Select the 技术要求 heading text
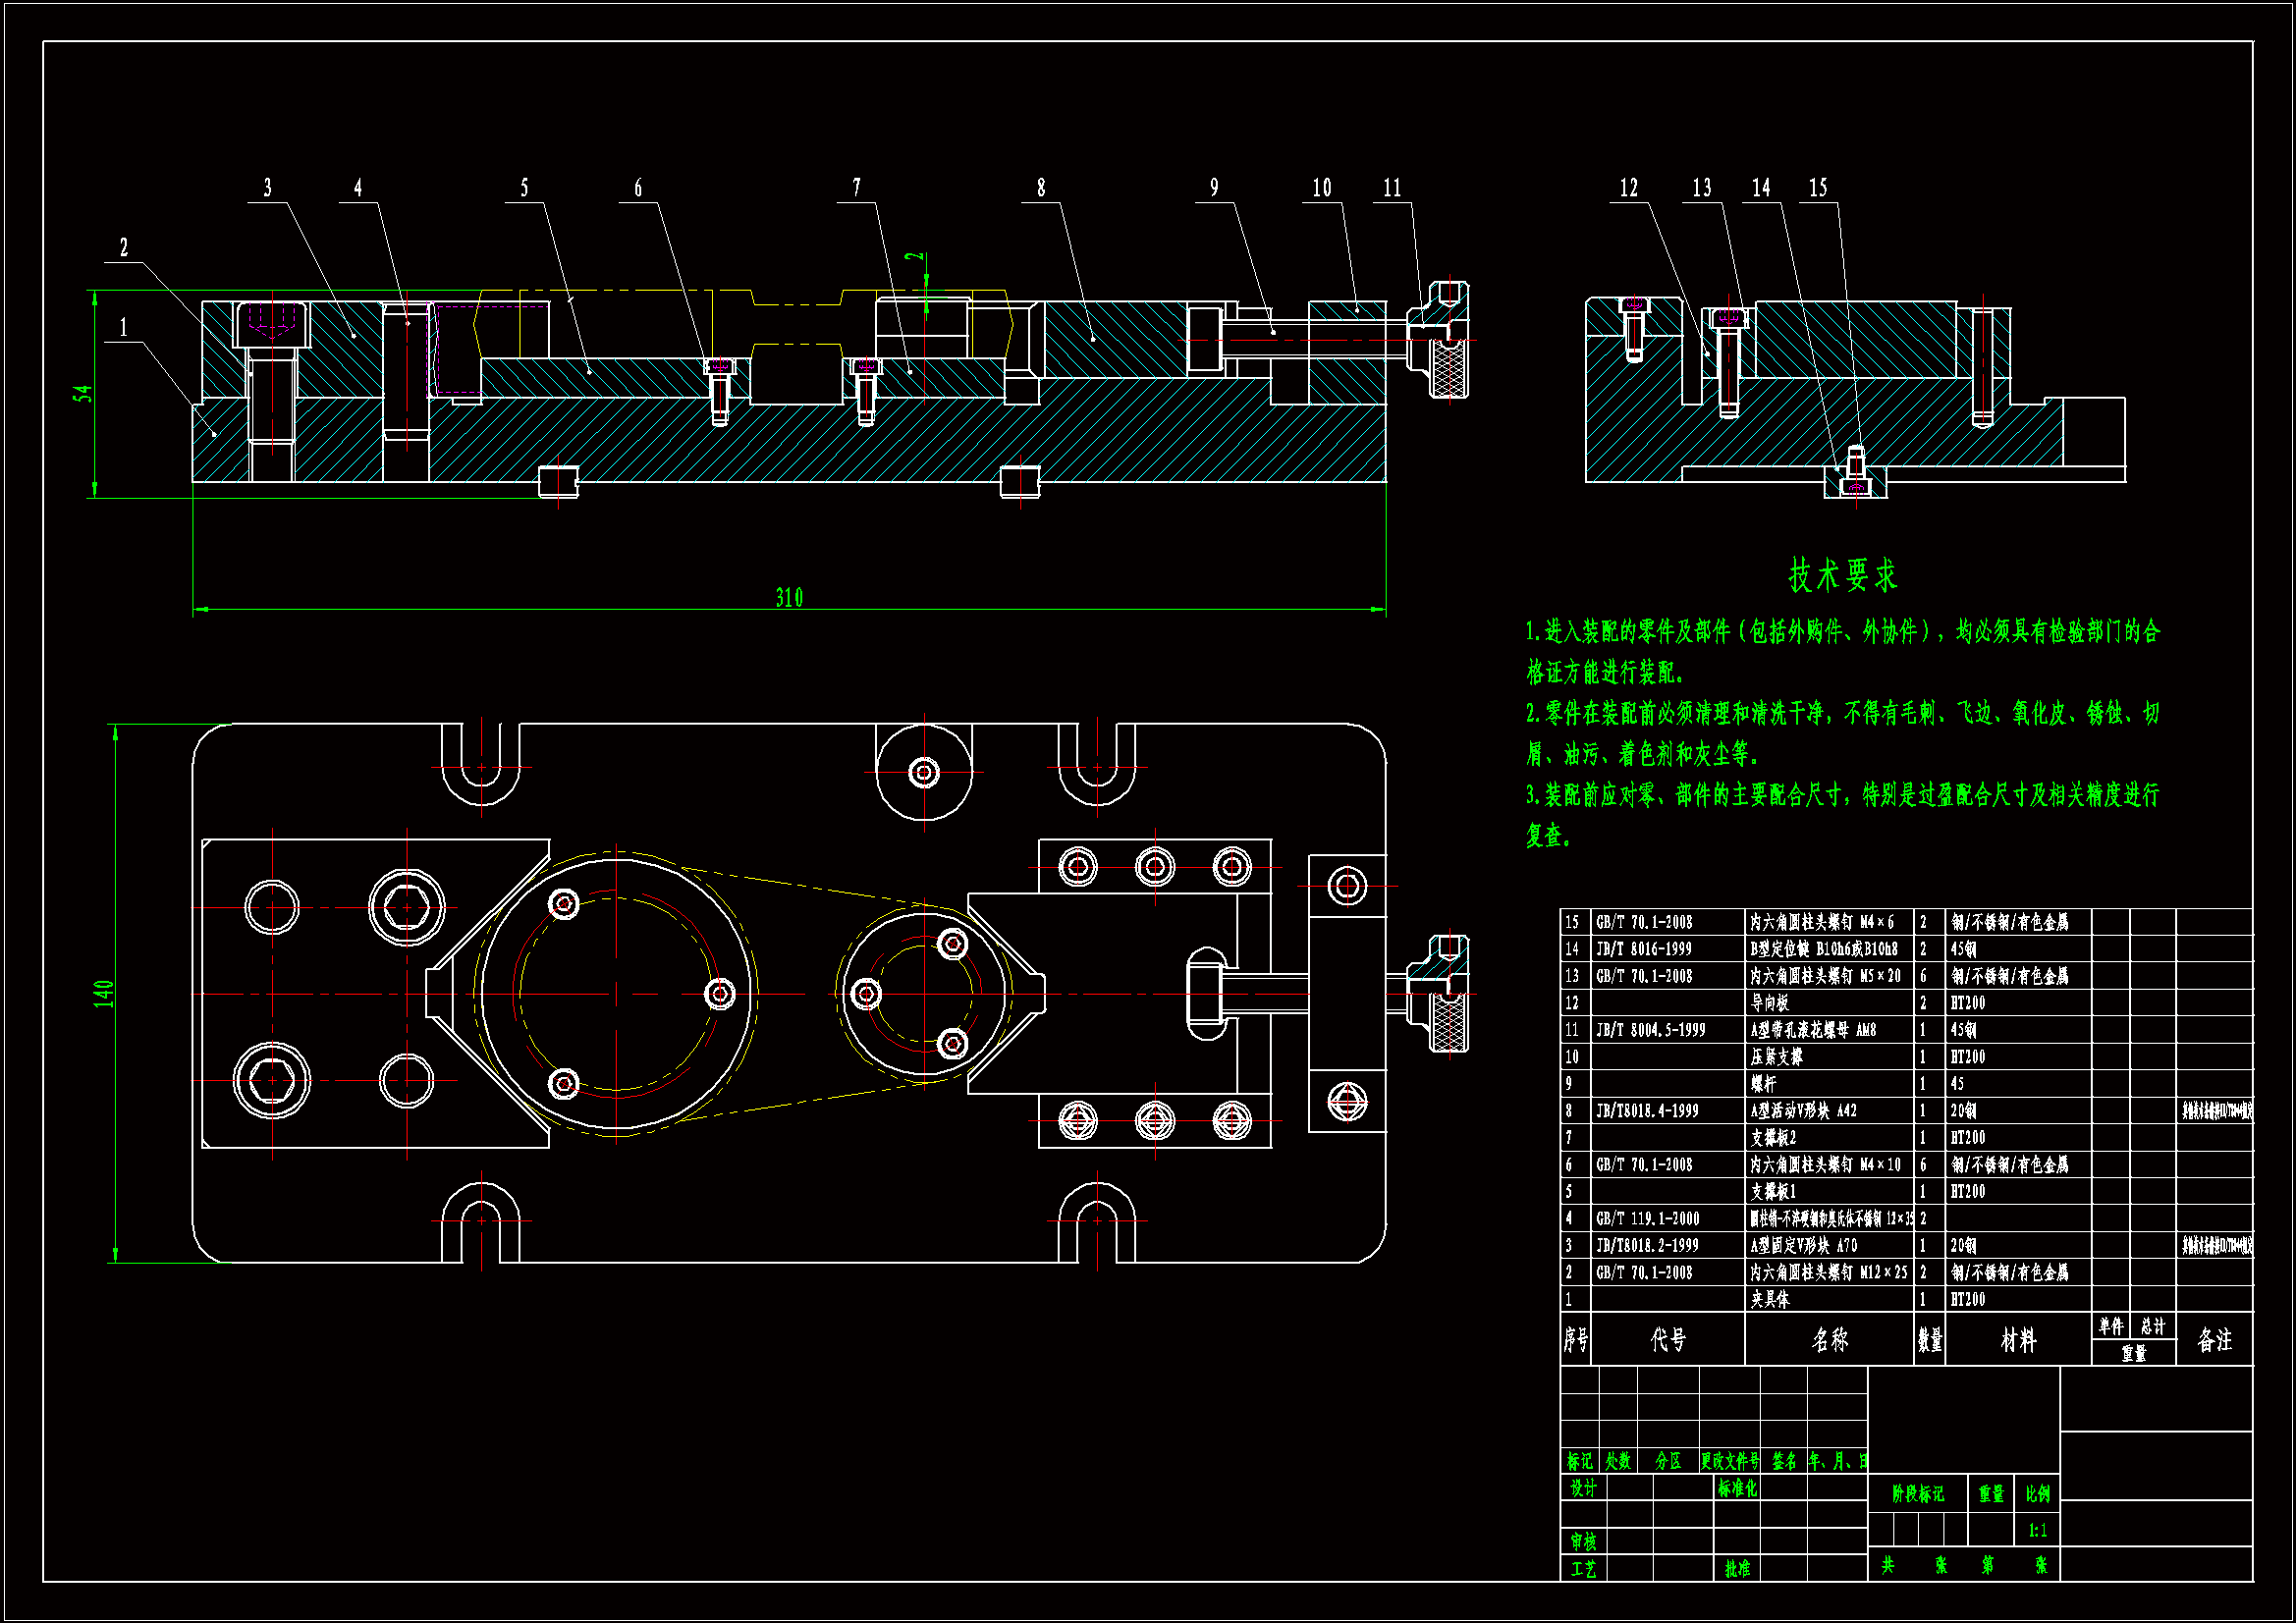Screen dimensions: 2296x1623 1843,576
